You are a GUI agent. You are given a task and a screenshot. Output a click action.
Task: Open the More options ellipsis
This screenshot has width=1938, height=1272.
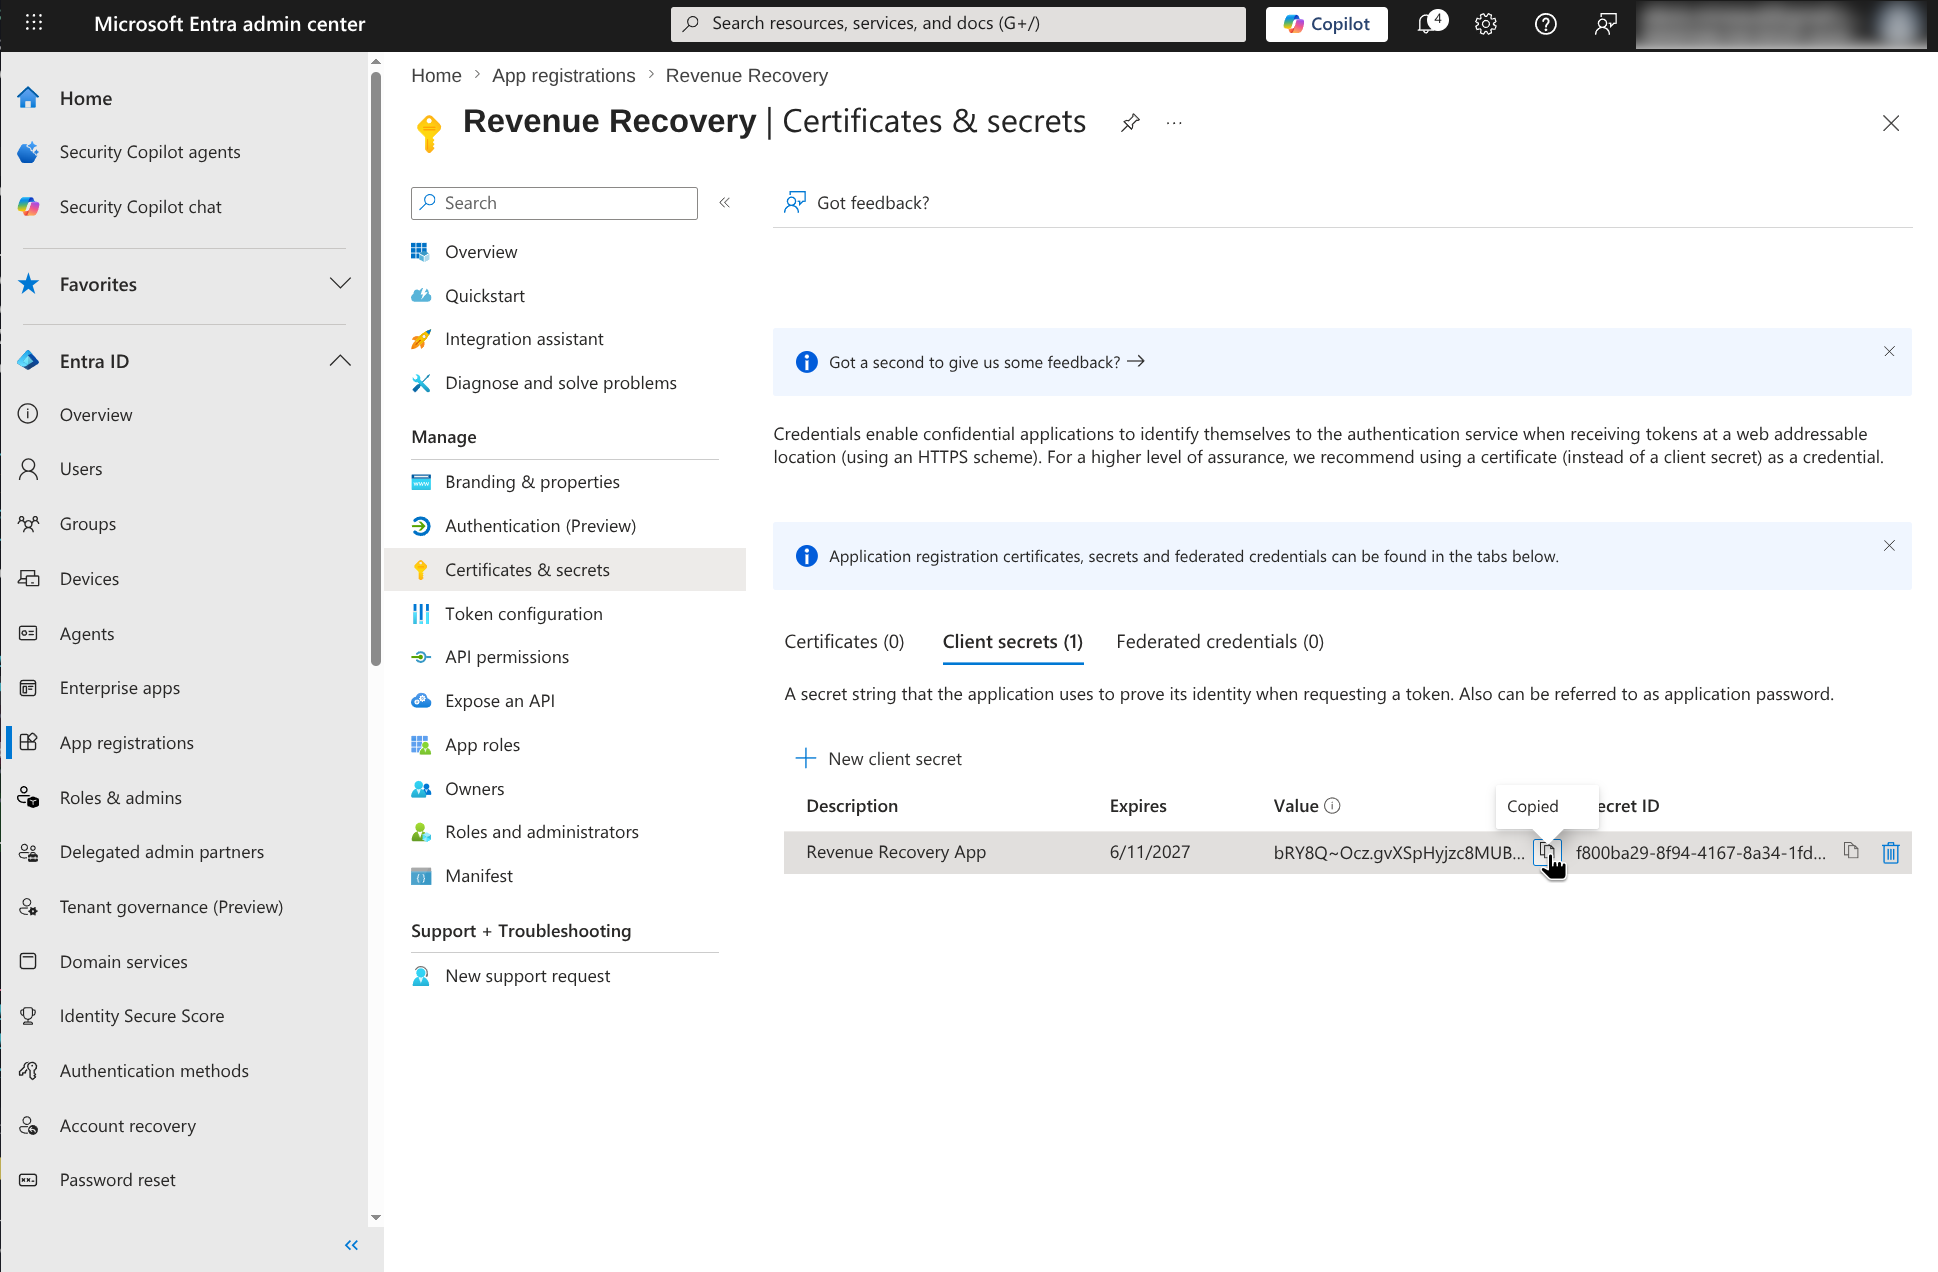click(1174, 123)
